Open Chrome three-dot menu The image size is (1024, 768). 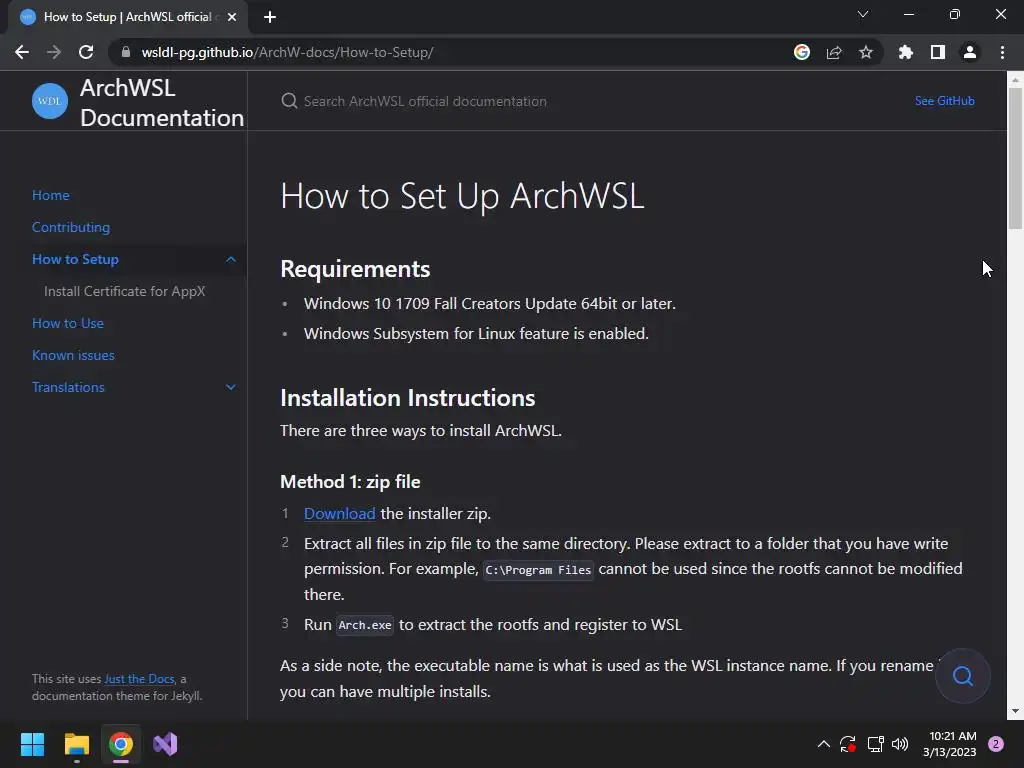1002,52
